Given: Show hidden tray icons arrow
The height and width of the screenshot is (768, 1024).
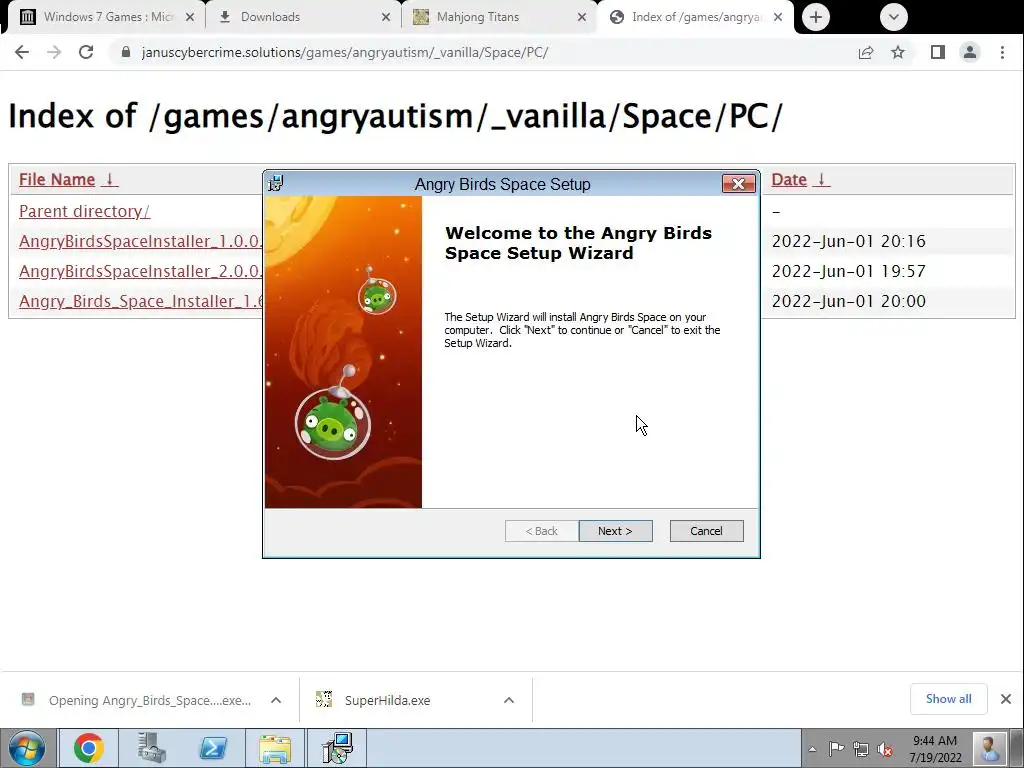Looking at the screenshot, I should pos(812,749).
